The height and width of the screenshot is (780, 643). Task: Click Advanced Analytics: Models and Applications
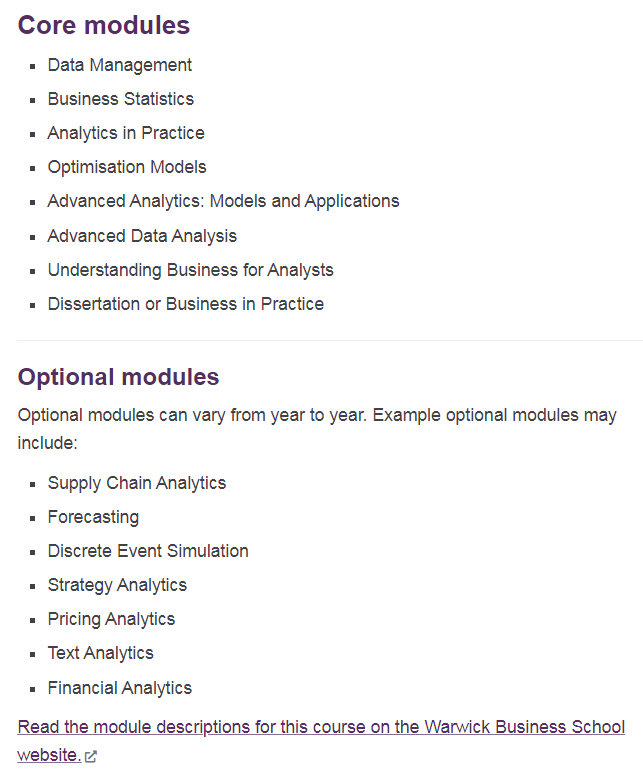coord(223,201)
